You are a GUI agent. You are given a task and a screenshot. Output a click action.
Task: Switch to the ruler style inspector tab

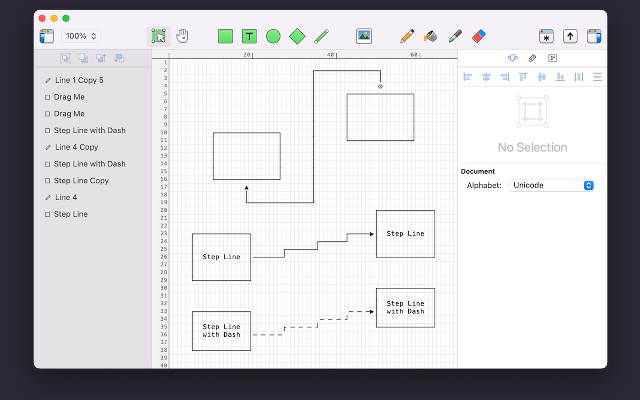click(532, 58)
